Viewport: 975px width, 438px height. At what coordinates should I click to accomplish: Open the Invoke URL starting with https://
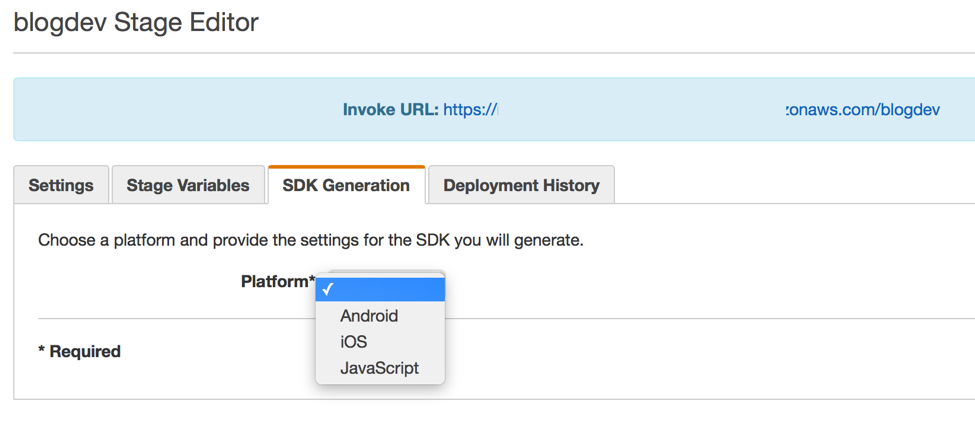pyautogui.click(x=470, y=110)
